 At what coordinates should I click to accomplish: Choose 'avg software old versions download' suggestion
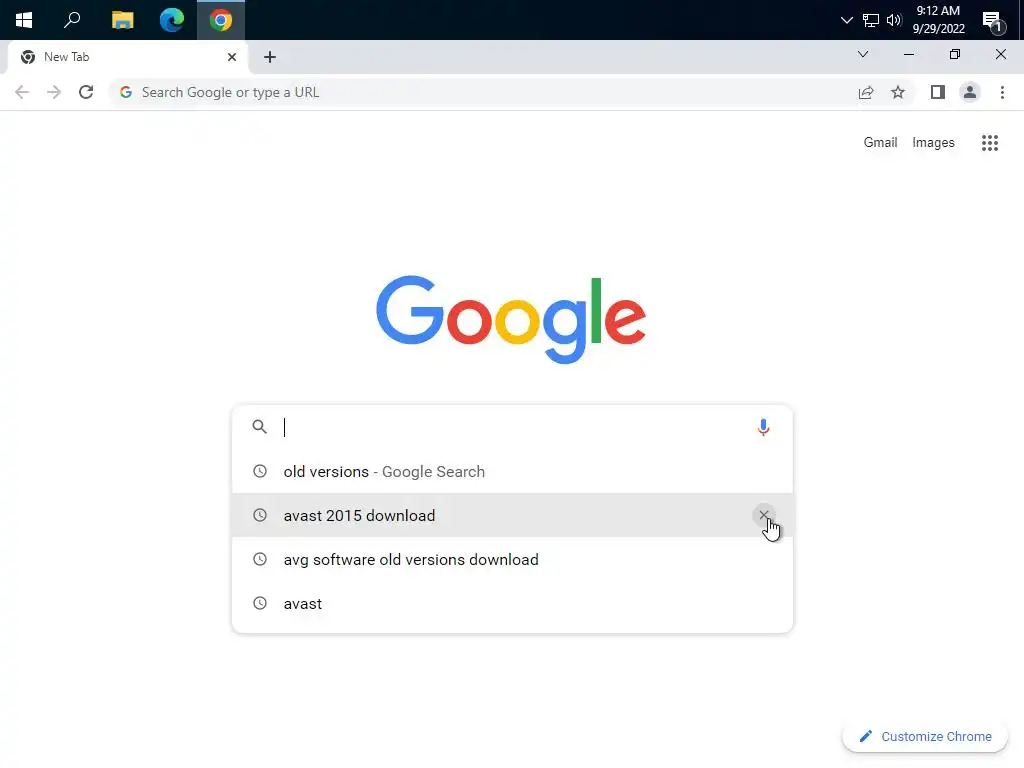(x=512, y=560)
